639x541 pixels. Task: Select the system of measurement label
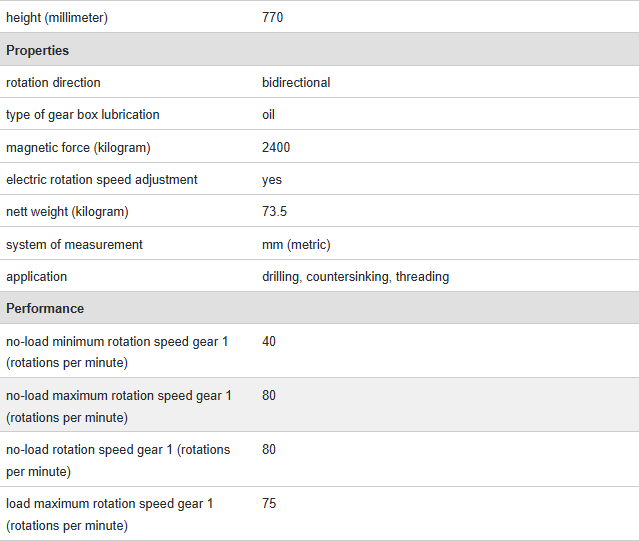pyautogui.click(x=74, y=244)
